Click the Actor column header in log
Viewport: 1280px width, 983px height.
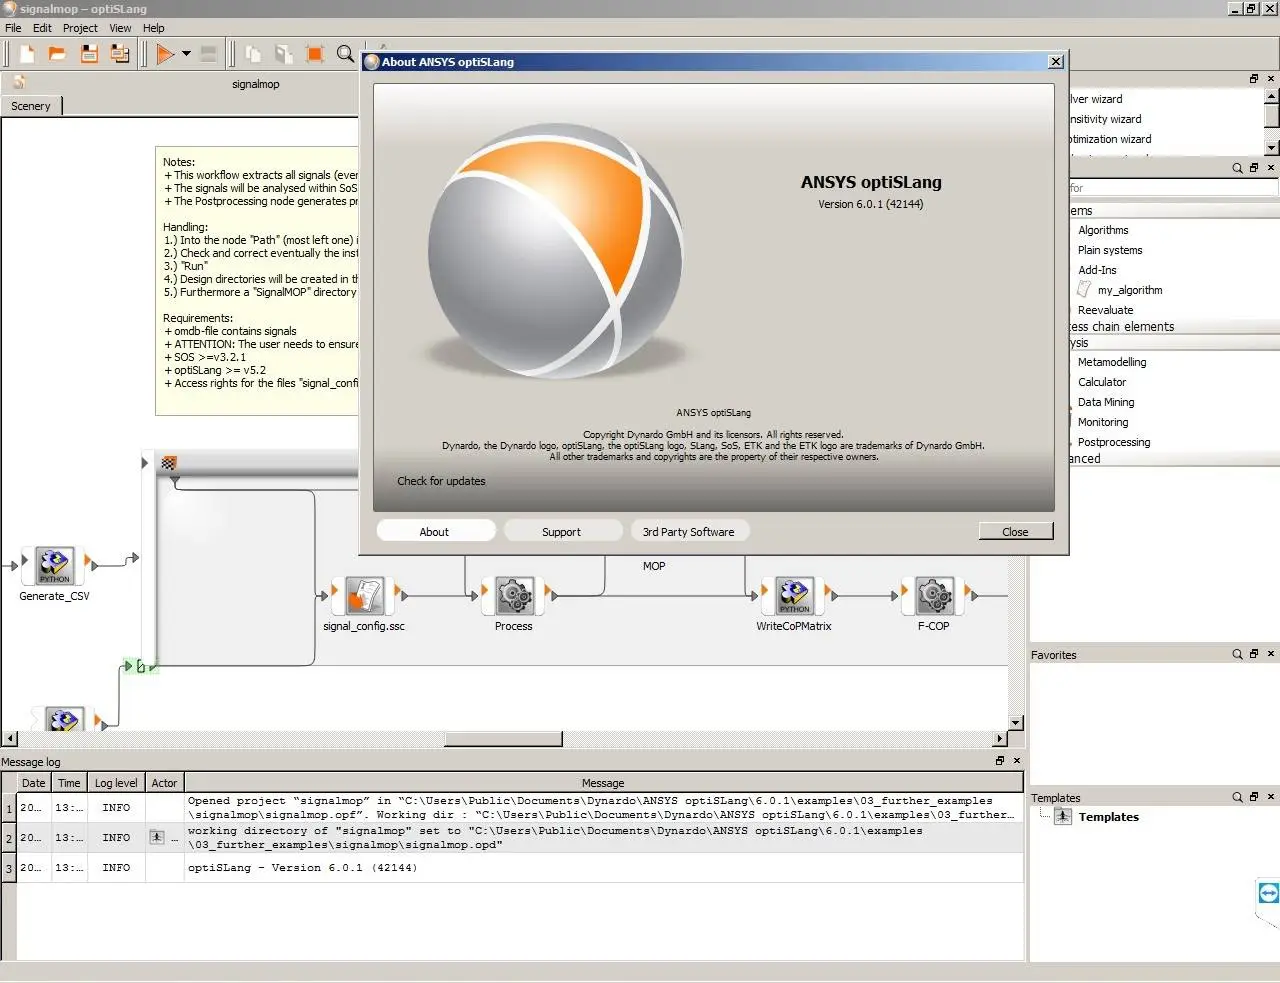tap(164, 783)
